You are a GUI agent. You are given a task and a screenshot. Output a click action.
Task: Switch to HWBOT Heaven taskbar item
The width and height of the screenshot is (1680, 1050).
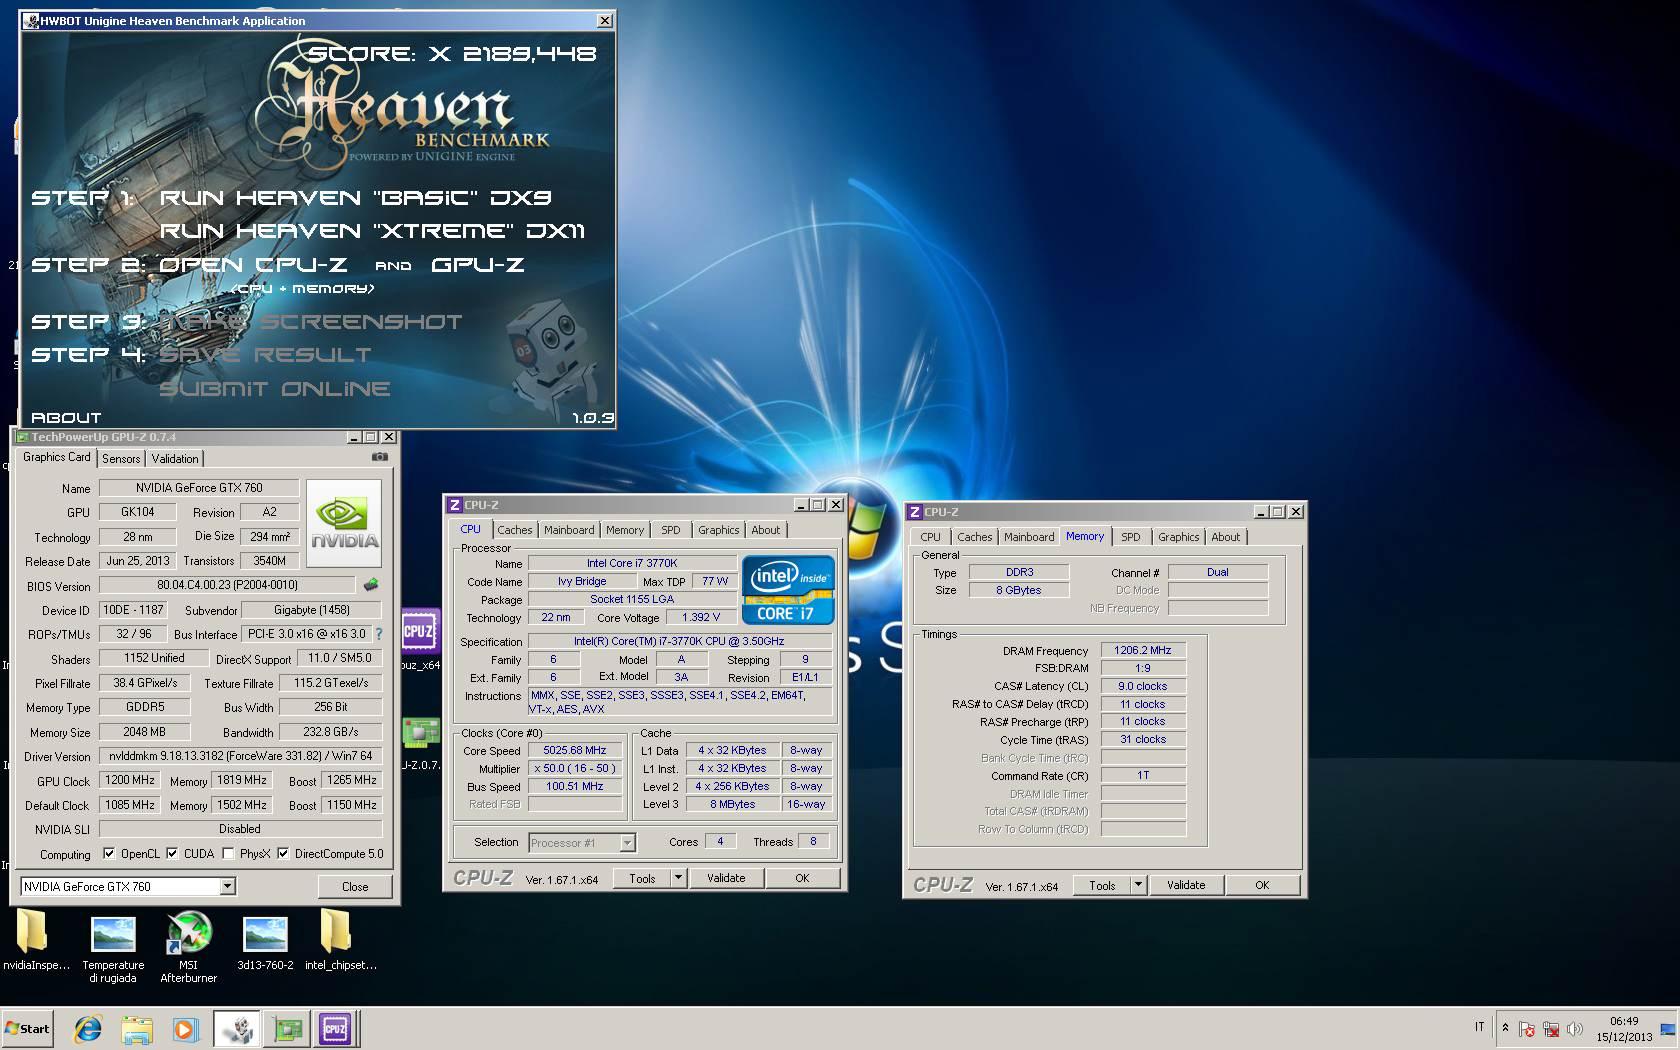click(x=238, y=1028)
